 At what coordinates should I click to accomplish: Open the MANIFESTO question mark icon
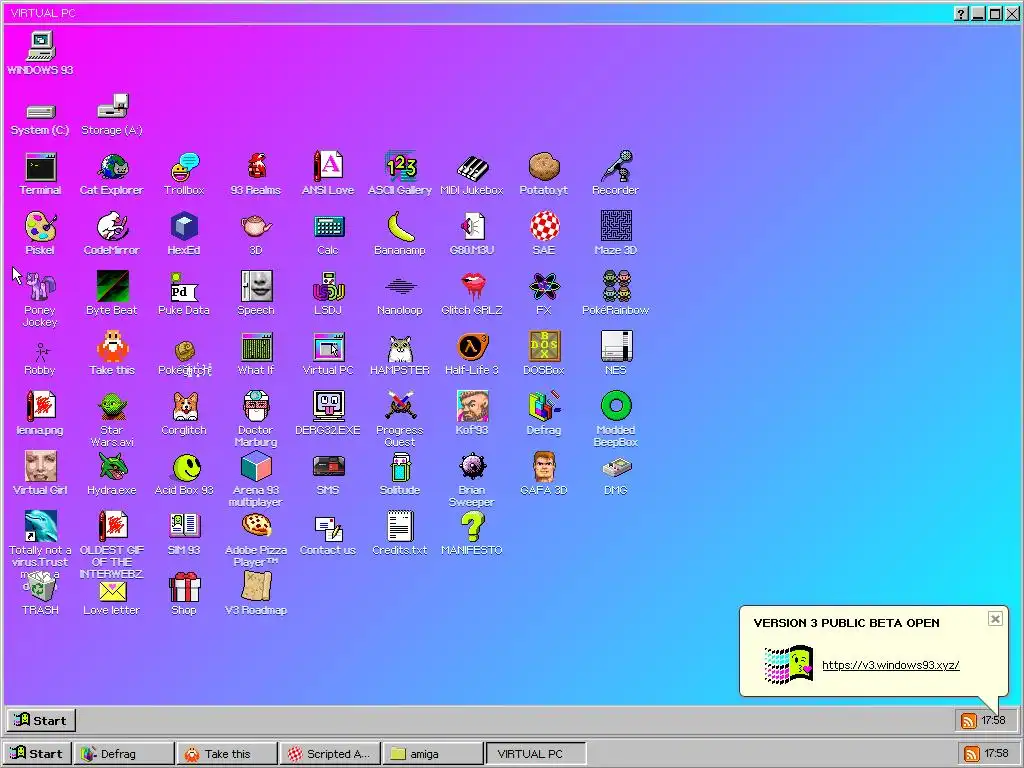[x=472, y=533]
